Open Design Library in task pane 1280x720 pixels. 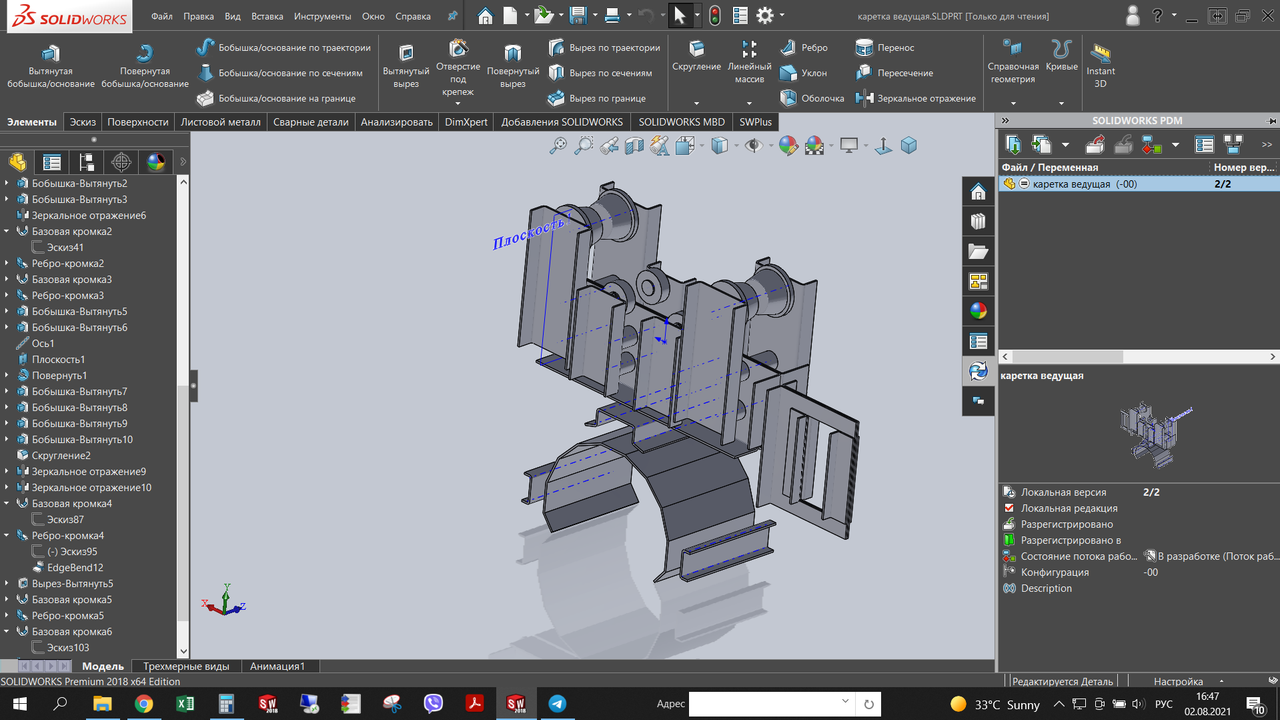click(x=978, y=221)
